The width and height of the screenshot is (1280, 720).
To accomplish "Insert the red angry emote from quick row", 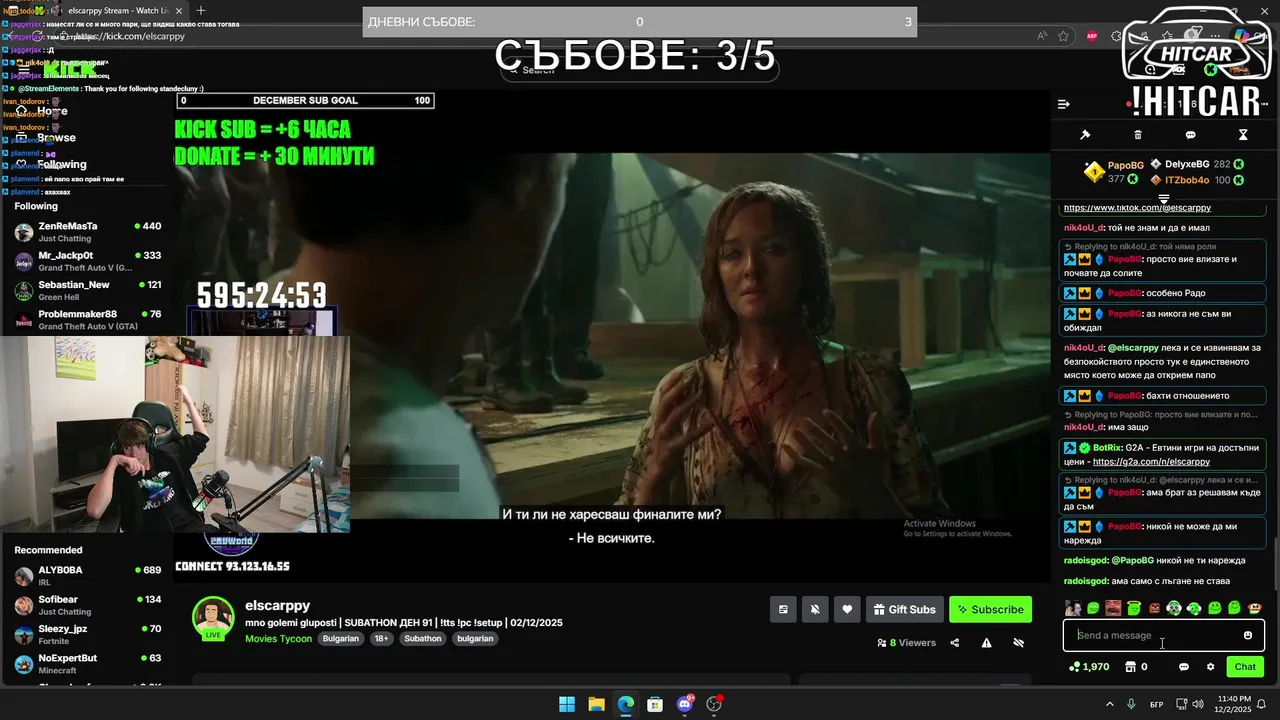I will (1154, 608).
